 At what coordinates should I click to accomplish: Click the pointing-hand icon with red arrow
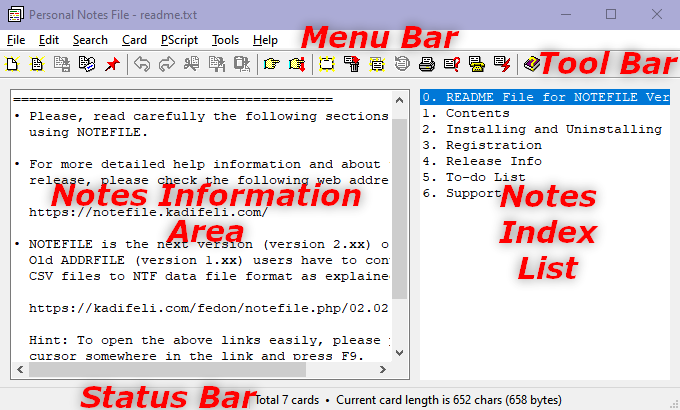coord(297,64)
